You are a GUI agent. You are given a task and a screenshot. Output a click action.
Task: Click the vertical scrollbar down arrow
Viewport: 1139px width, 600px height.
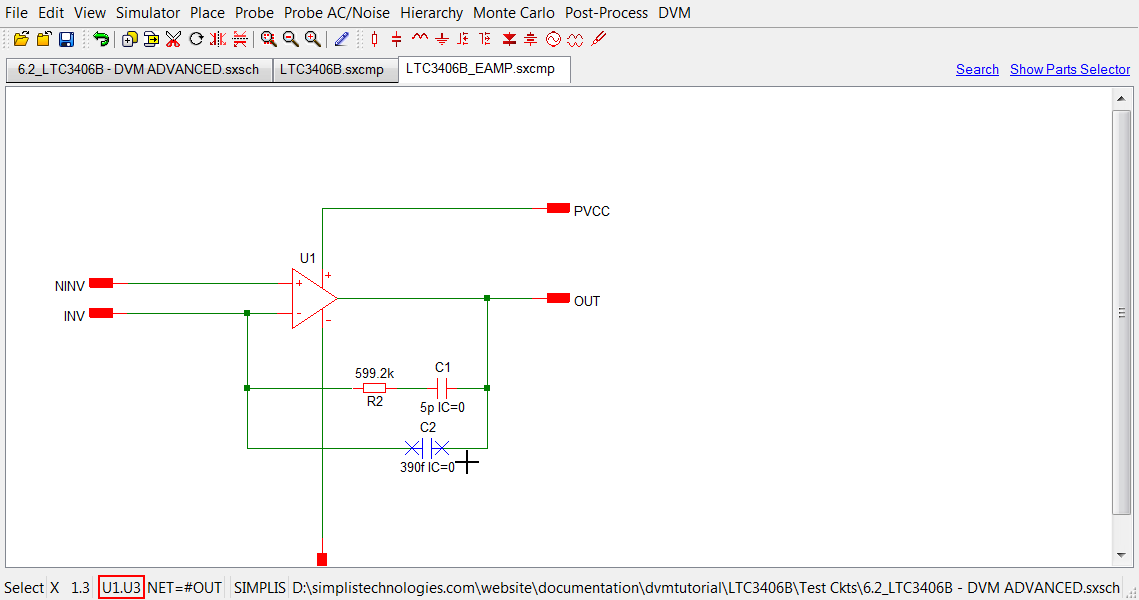(1121, 555)
